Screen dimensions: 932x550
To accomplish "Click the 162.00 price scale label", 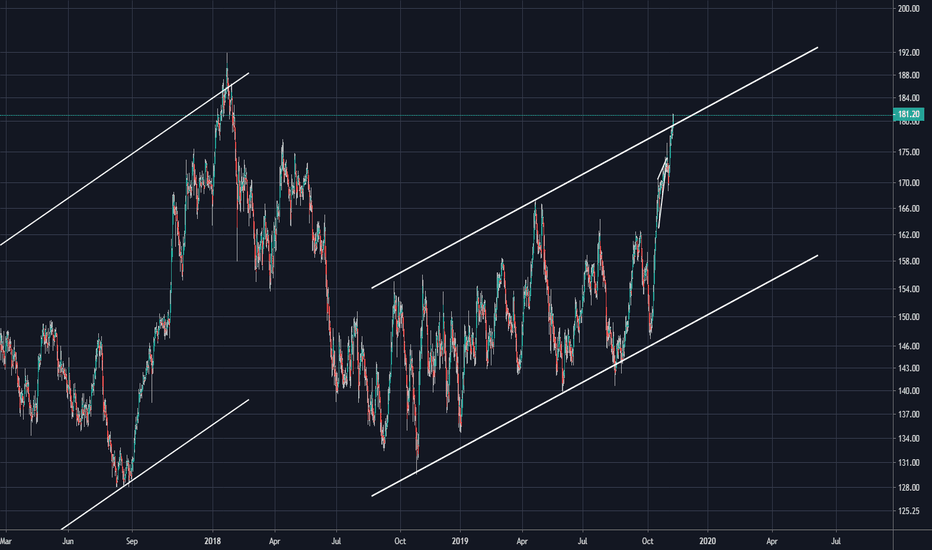I will pos(909,235).
